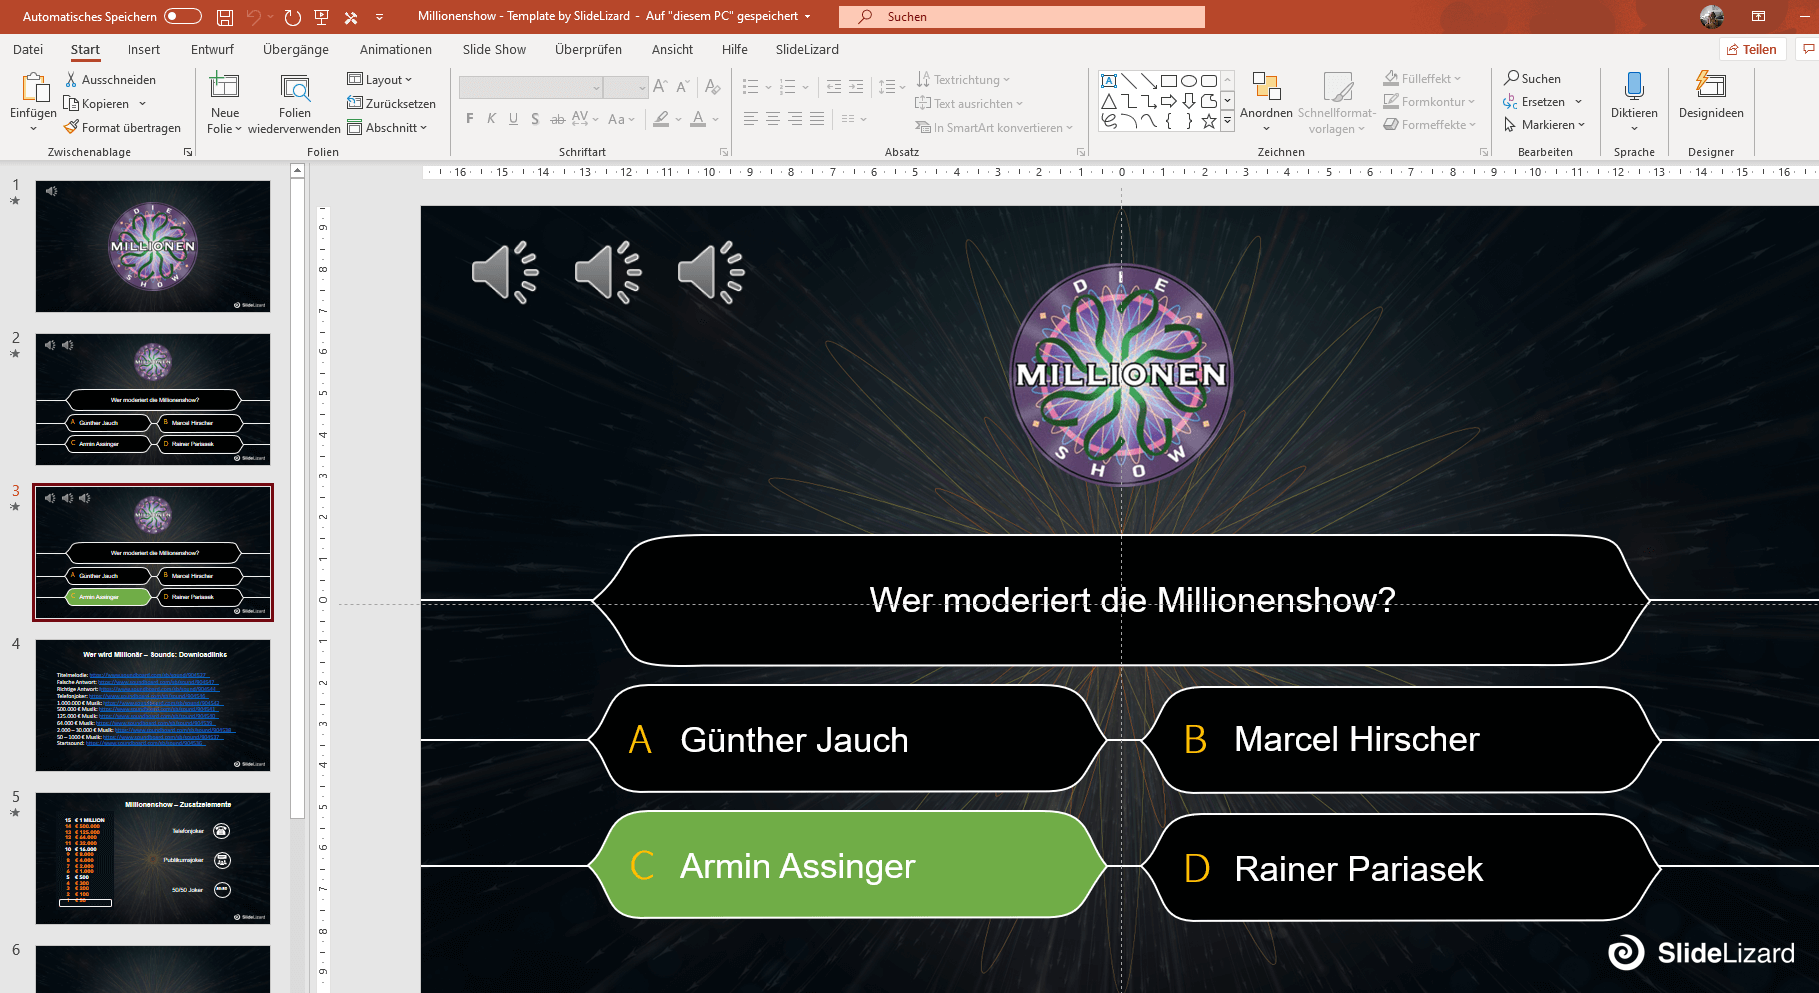
Task: Toggle right text alignment
Action: (795, 119)
